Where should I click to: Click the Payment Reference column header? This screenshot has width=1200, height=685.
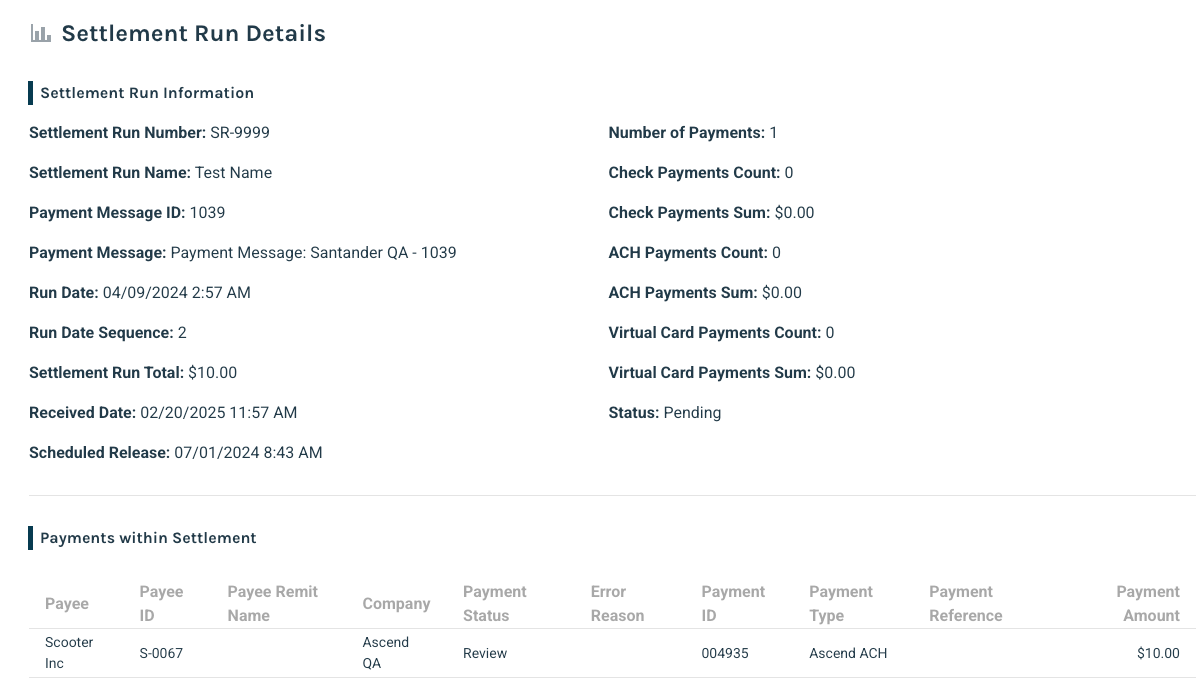[965, 604]
